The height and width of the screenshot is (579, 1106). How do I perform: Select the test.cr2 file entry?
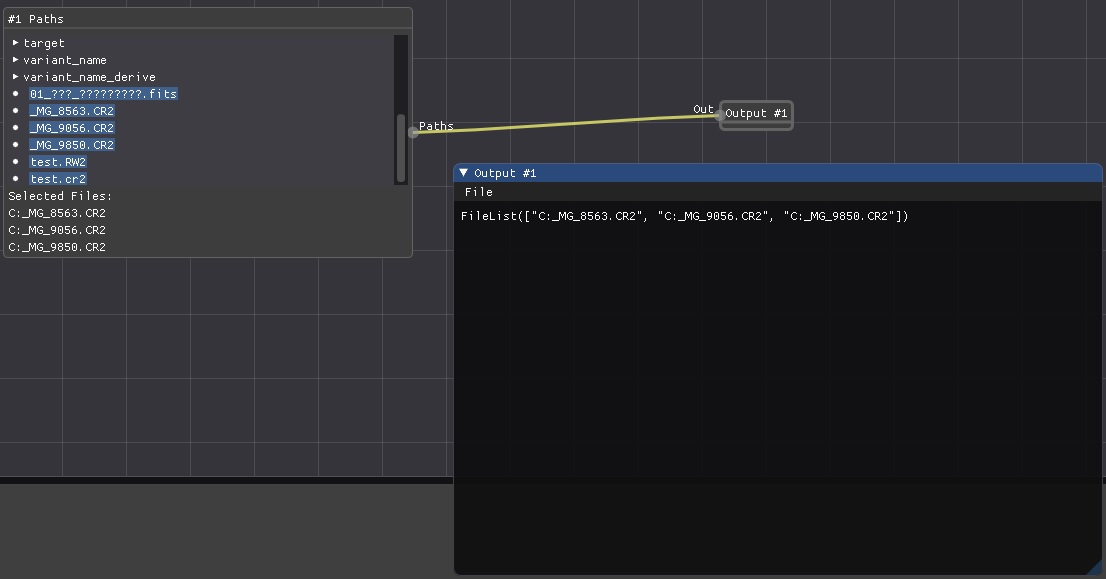[x=58, y=178]
